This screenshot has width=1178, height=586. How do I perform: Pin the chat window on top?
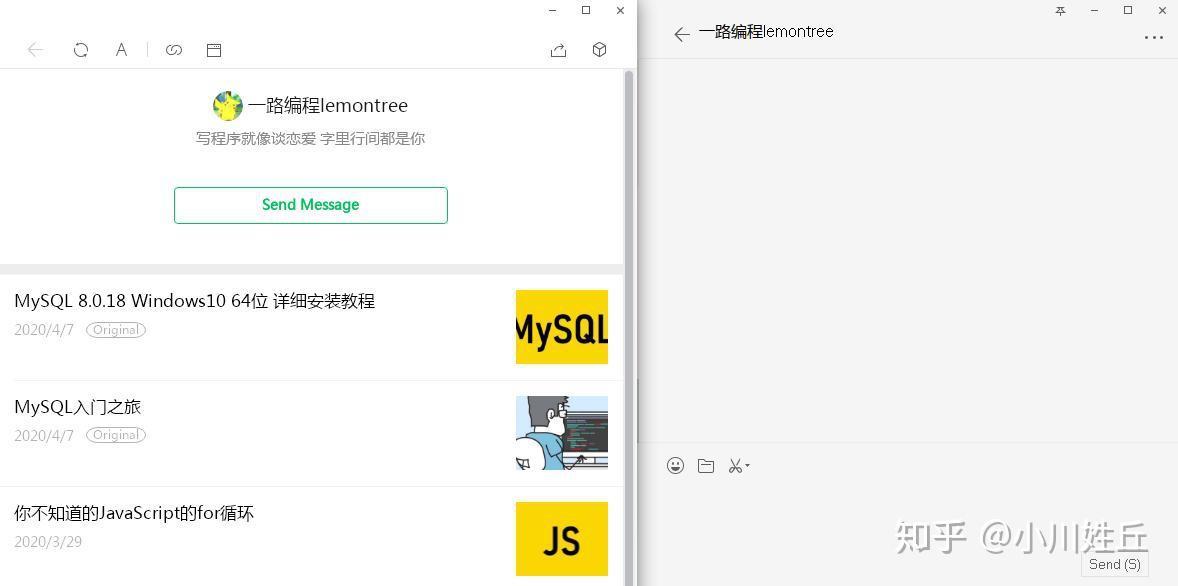[x=1060, y=11]
